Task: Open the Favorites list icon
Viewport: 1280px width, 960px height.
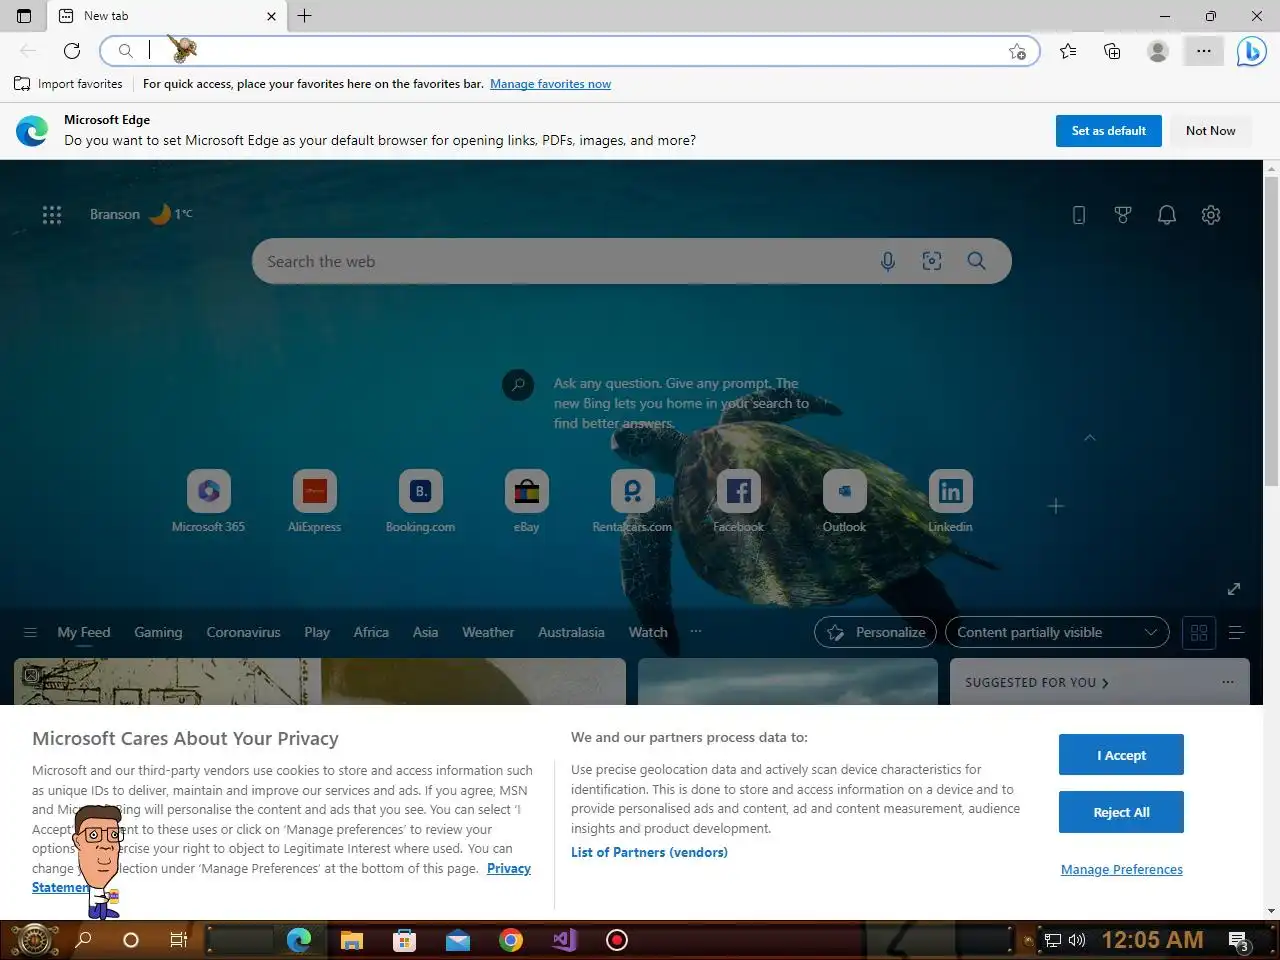Action: click(x=1068, y=51)
